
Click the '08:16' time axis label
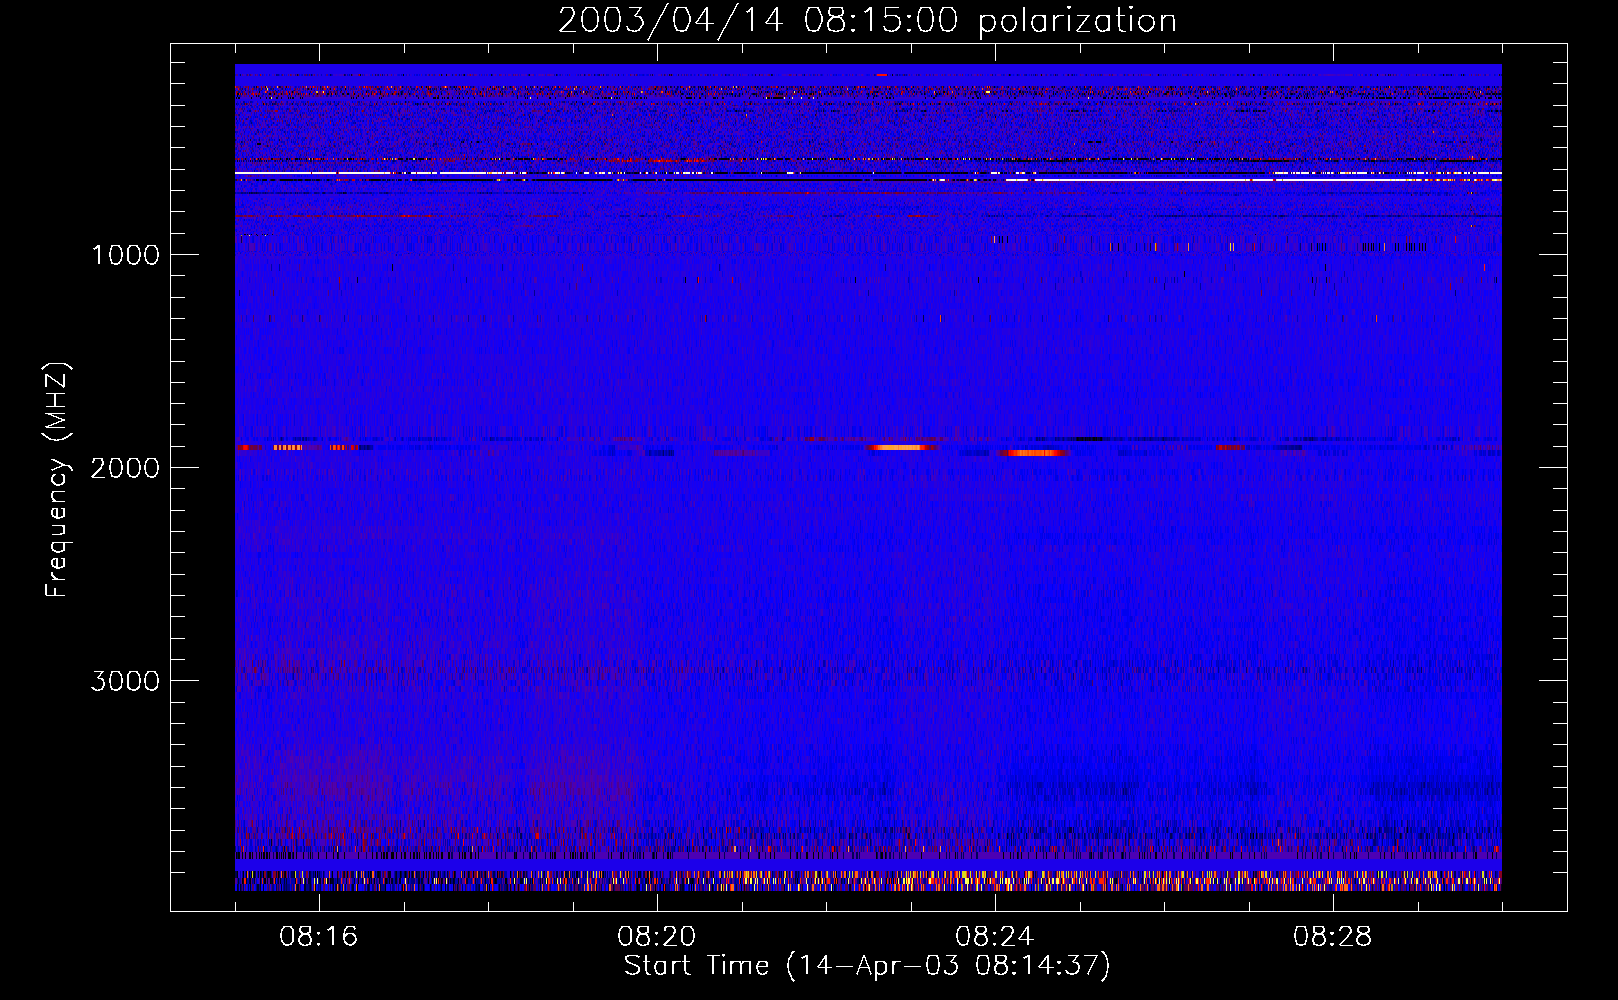pyautogui.click(x=319, y=937)
